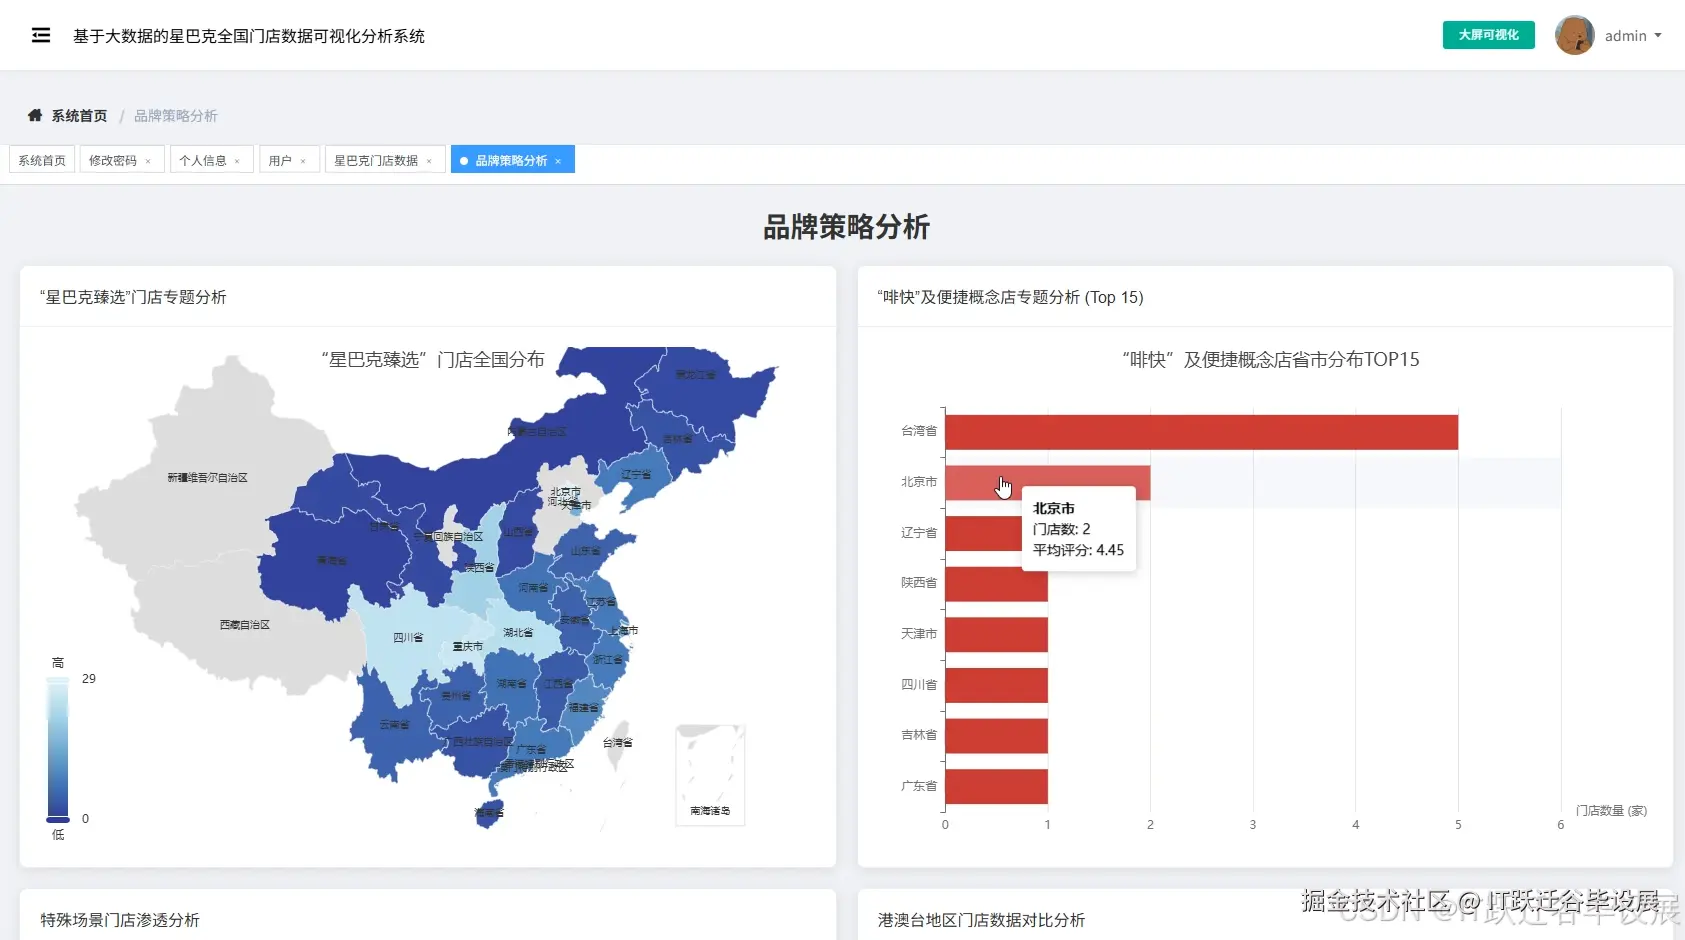Close the 修改密码 tab
This screenshot has width=1685, height=940.
pyautogui.click(x=148, y=160)
